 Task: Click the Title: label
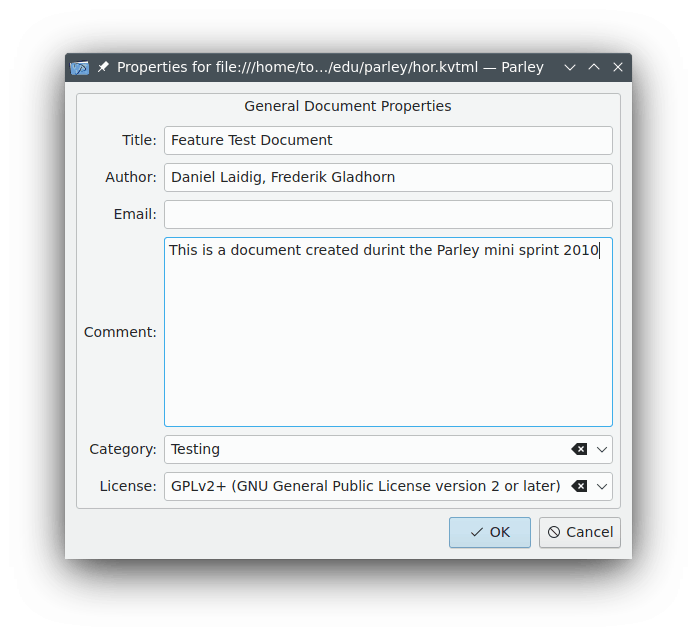point(140,140)
